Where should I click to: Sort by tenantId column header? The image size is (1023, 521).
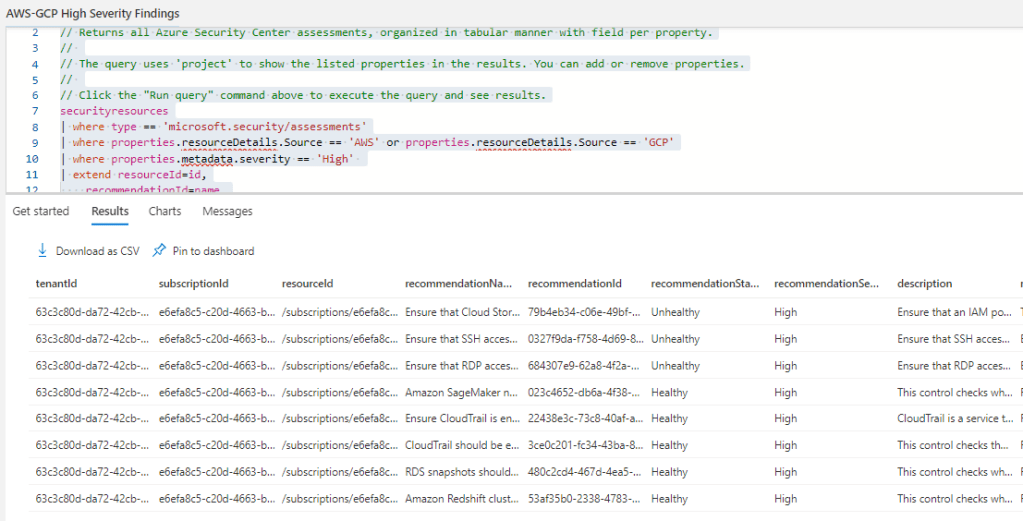tap(56, 284)
